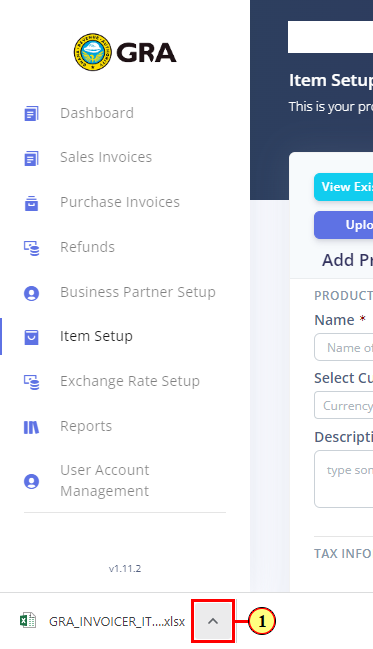Viewport: 373px width, 649px height.
Task: Expand the download options chevron
Action: click(213, 621)
